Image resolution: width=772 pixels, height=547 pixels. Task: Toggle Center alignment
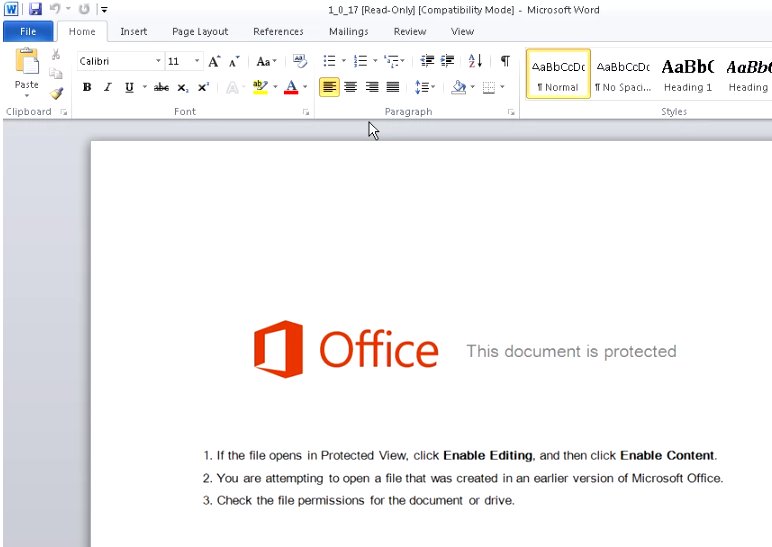pyautogui.click(x=351, y=88)
